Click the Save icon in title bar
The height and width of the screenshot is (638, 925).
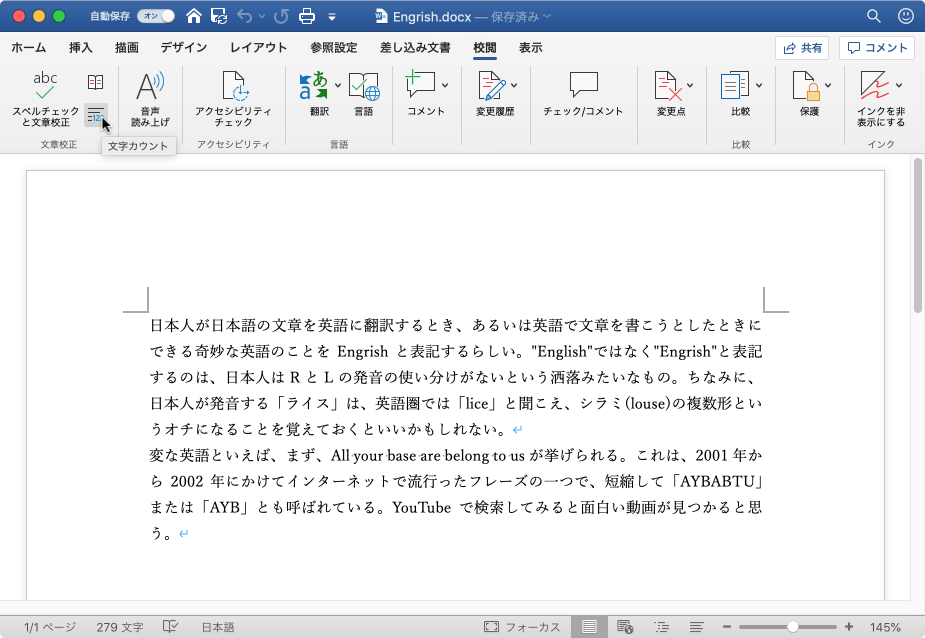[x=219, y=17]
